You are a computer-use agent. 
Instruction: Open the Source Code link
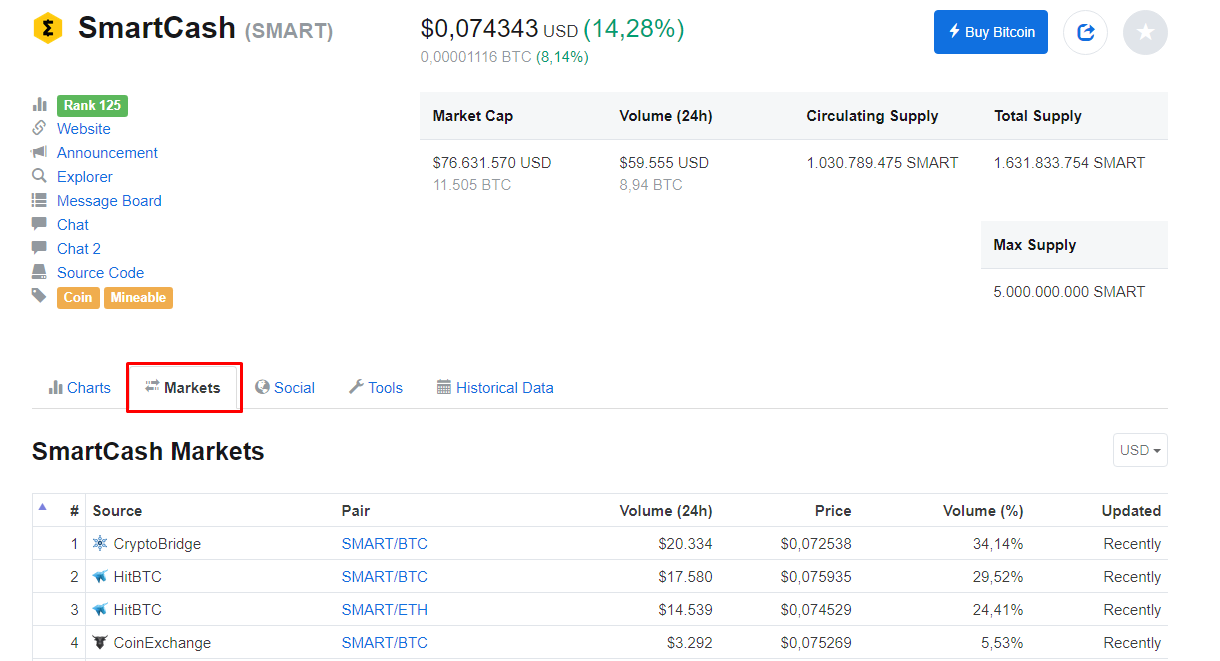(100, 273)
